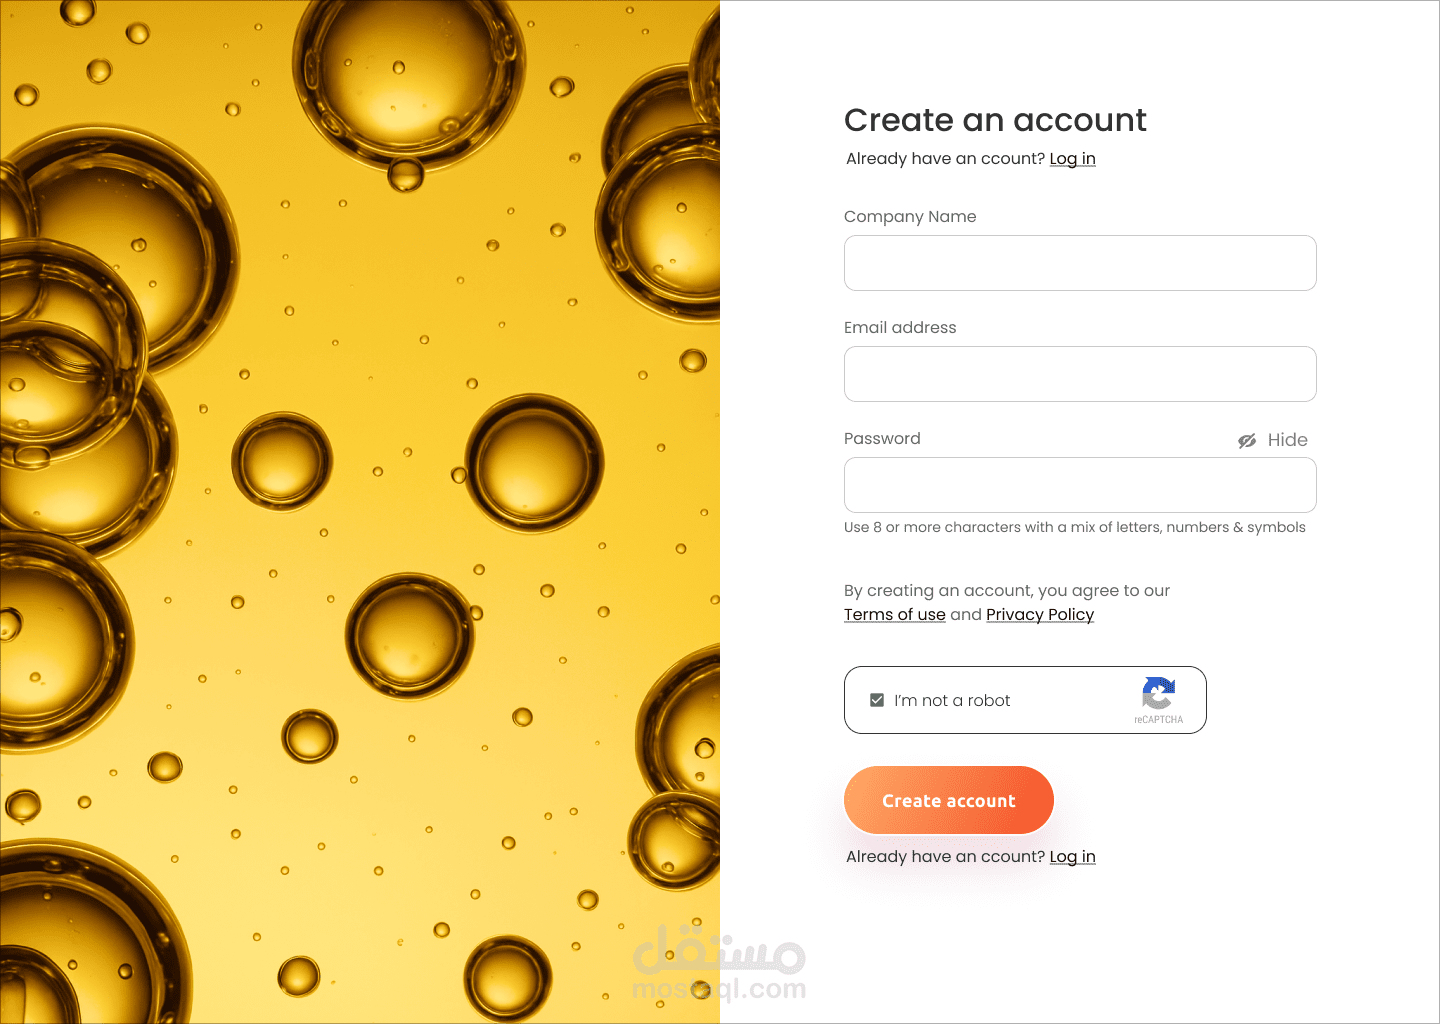Toggle password visibility using the Hide label
The width and height of the screenshot is (1440, 1024).
click(x=1287, y=440)
